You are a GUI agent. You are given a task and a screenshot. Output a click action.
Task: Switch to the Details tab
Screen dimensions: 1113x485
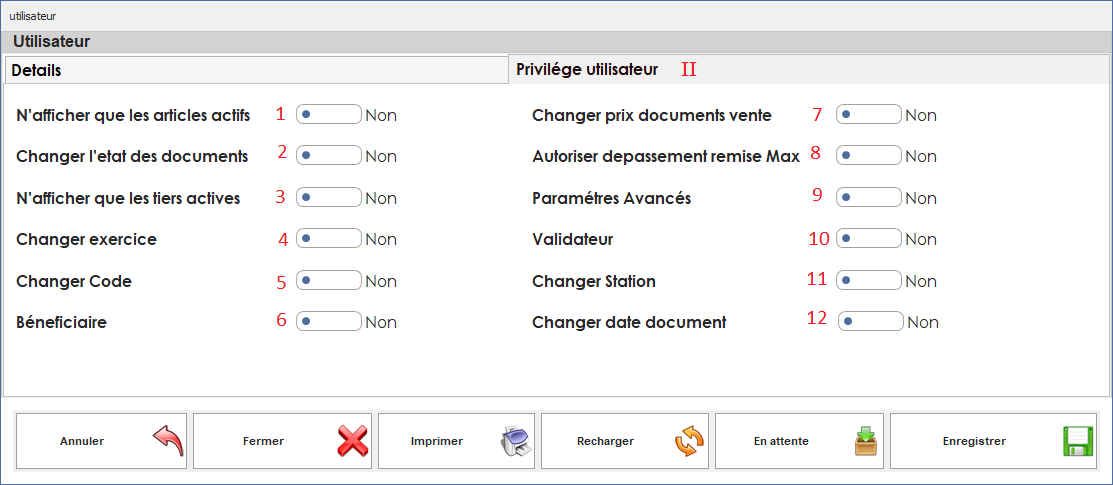click(x=256, y=71)
